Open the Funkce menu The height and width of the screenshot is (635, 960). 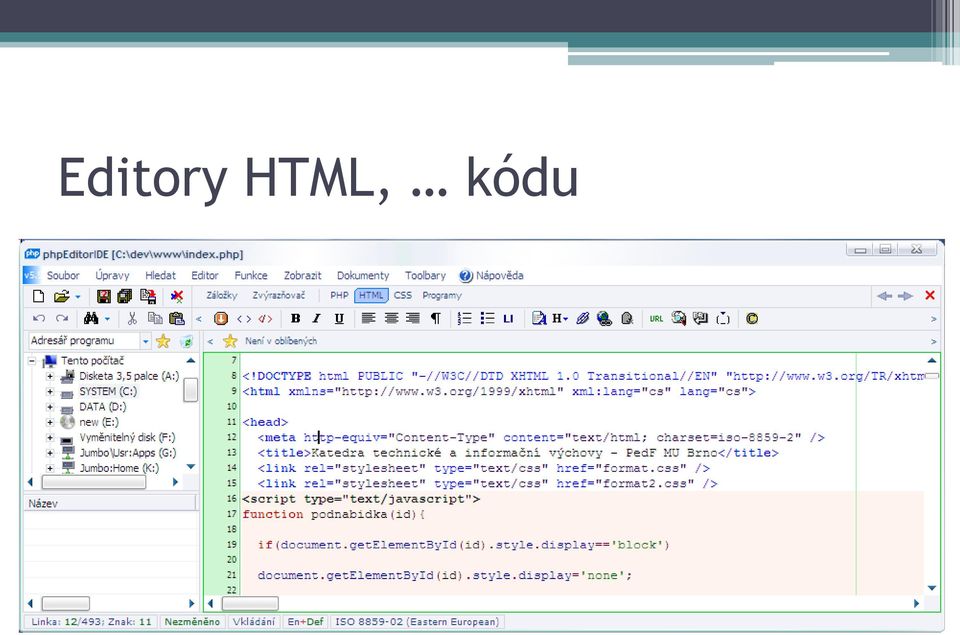pyautogui.click(x=251, y=276)
